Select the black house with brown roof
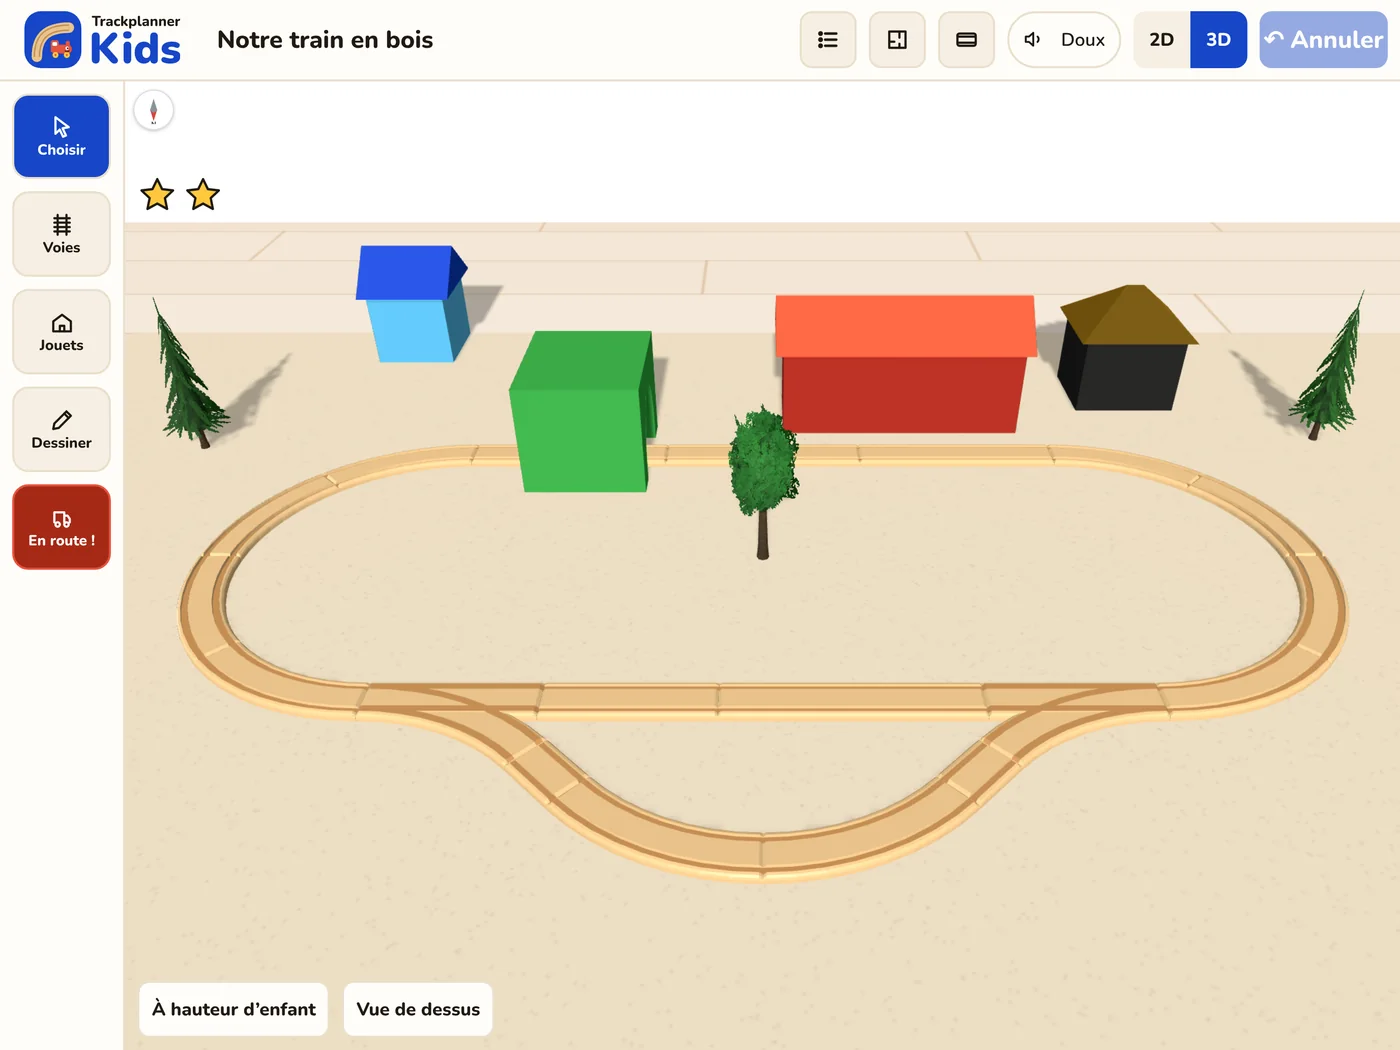The height and width of the screenshot is (1050, 1400). pyautogui.click(x=1127, y=348)
